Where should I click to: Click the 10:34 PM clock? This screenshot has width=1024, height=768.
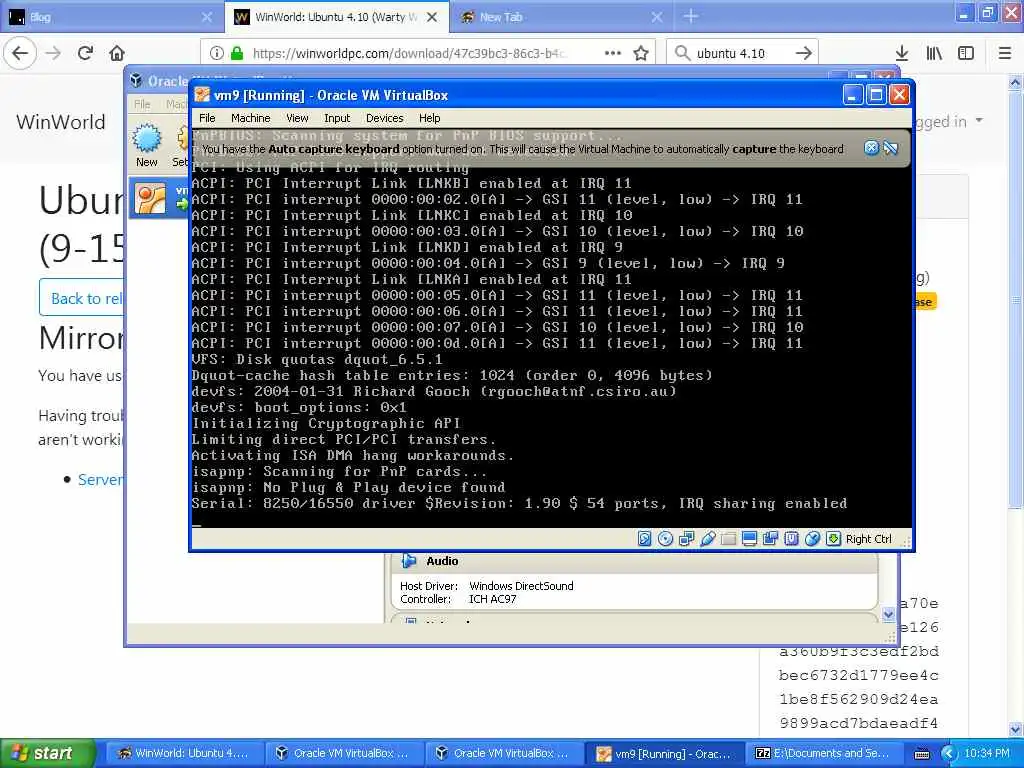click(987, 753)
